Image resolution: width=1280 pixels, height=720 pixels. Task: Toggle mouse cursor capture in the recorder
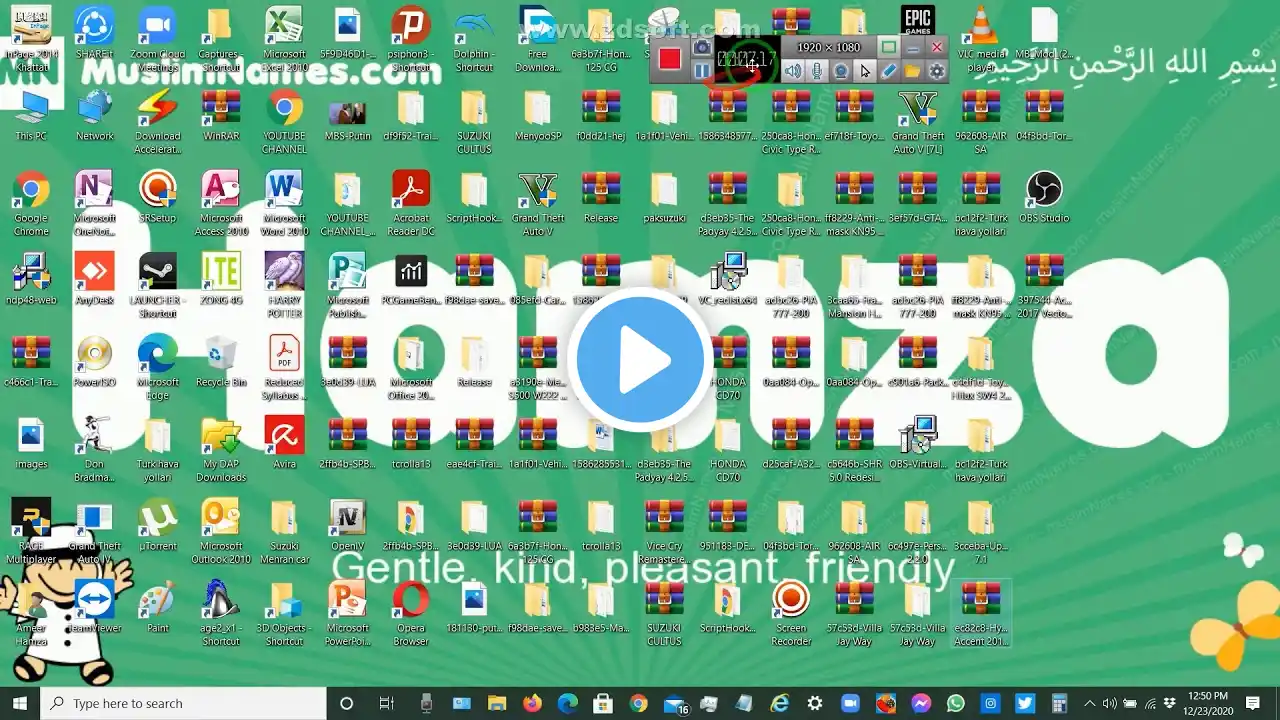(865, 71)
